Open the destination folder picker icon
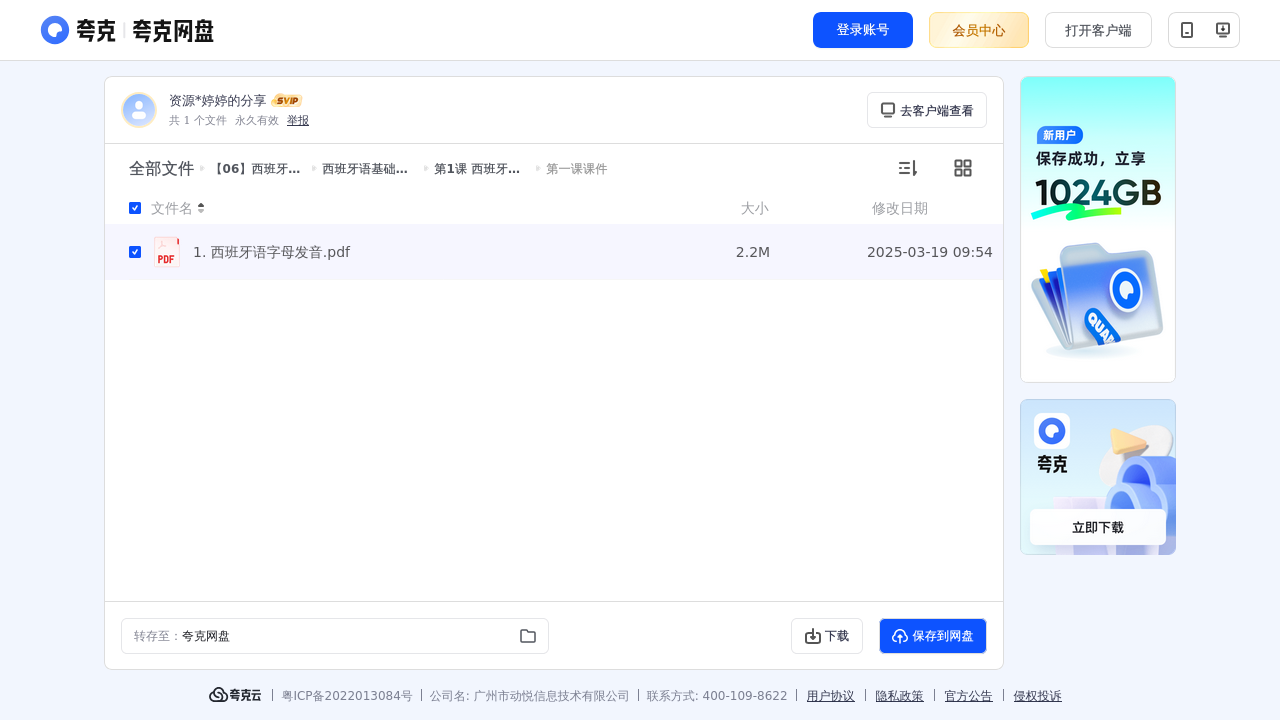1280x720 pixels. pyautogui.click(x=528, y=636)
